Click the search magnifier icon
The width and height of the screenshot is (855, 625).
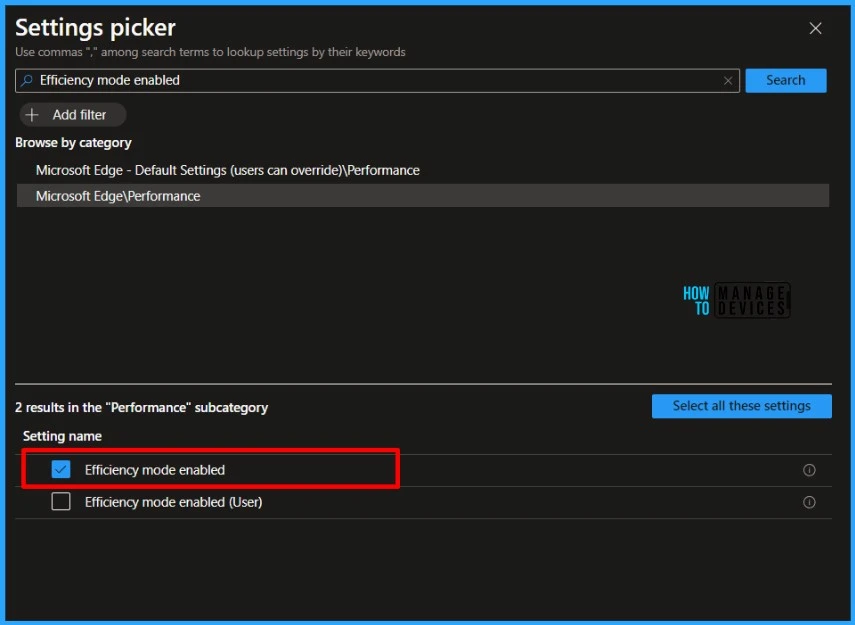(26, 81)
